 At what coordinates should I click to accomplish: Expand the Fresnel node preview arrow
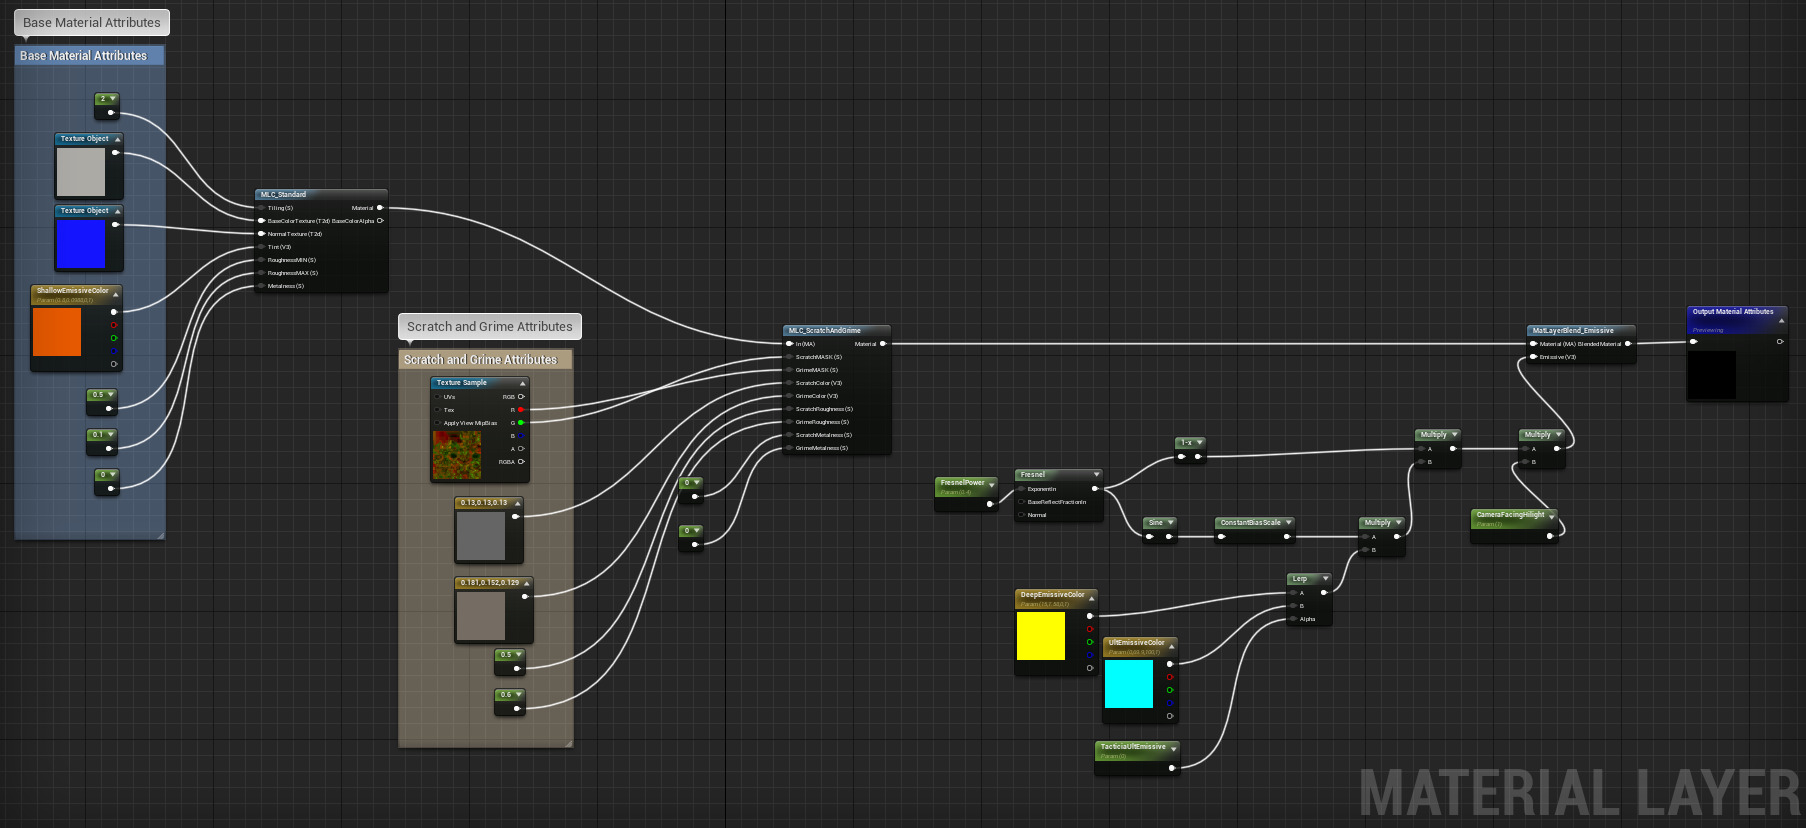click(x=1096, y=475)
